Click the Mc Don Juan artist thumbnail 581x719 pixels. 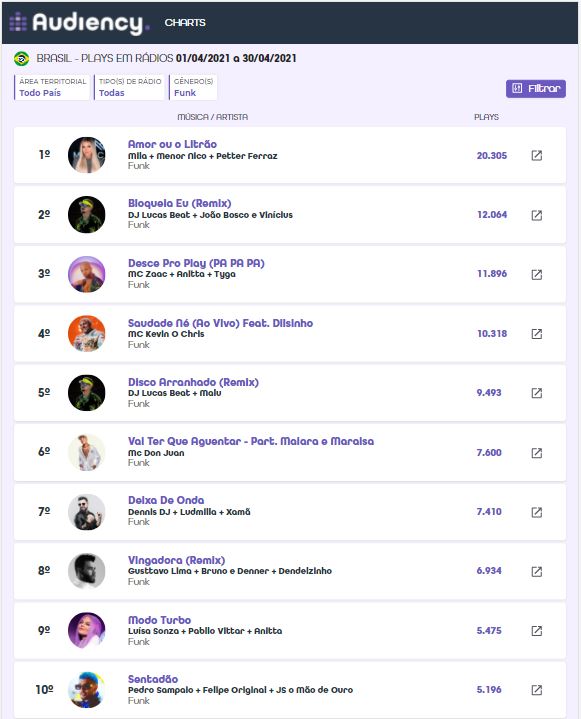pos(87,453)
